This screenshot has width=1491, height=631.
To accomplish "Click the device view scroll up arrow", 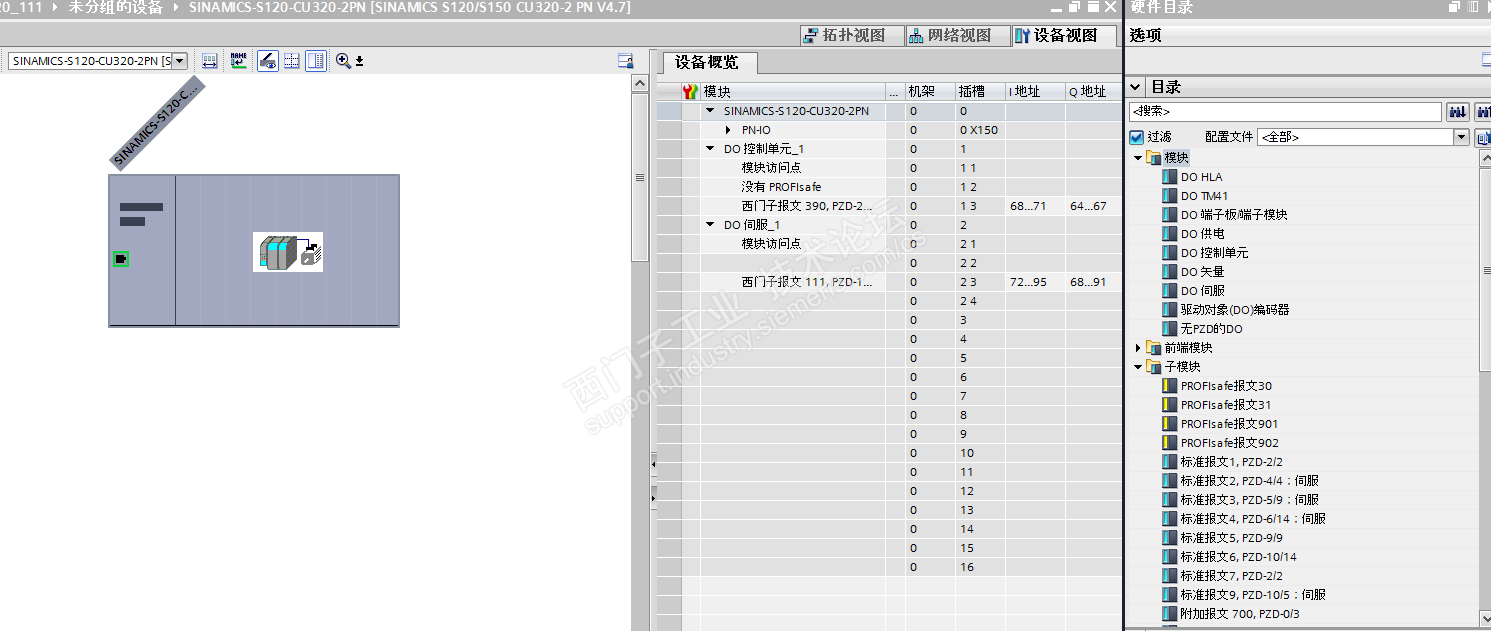I will 640,84.
